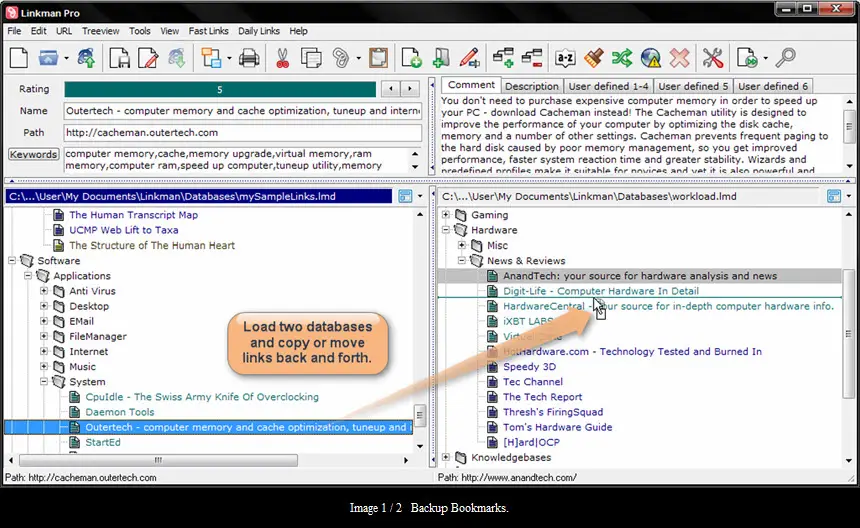
Task: Select Daemon Tools link
Action: click(x=120, y=412)
